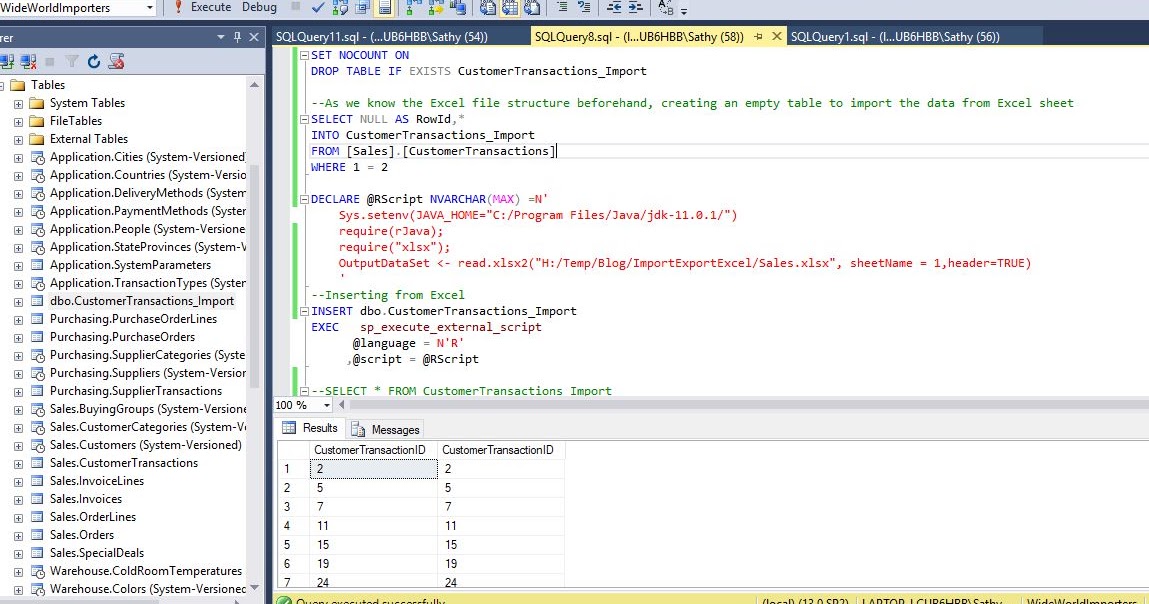Expand the Application.Cities table node
Image resolution: width=1149 pixels, height=604 pixels.
click(18, 158)
